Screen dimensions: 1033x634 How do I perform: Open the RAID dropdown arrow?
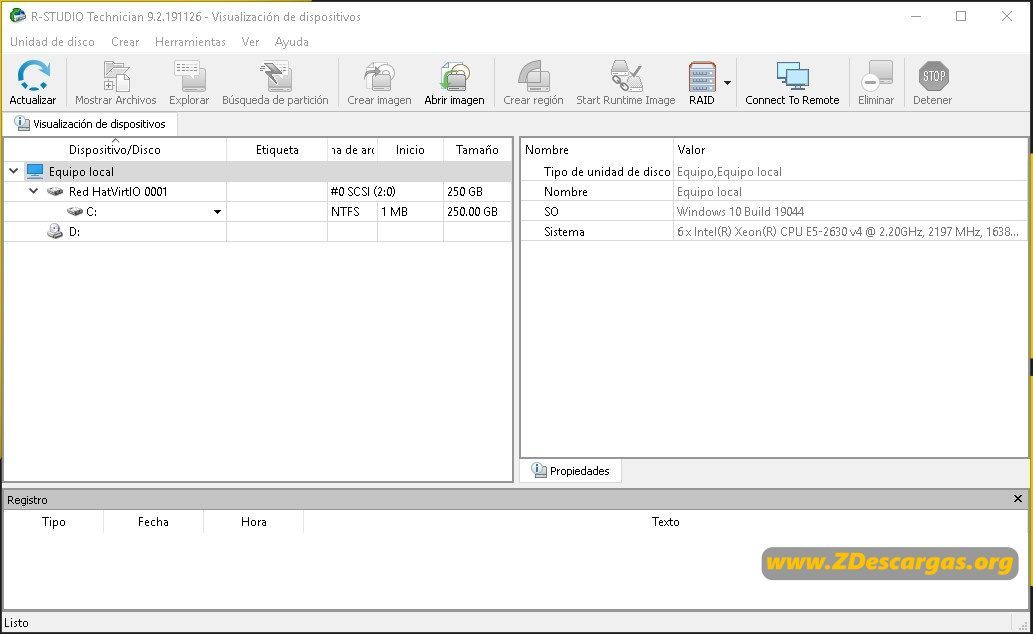(x=727, y=83)
